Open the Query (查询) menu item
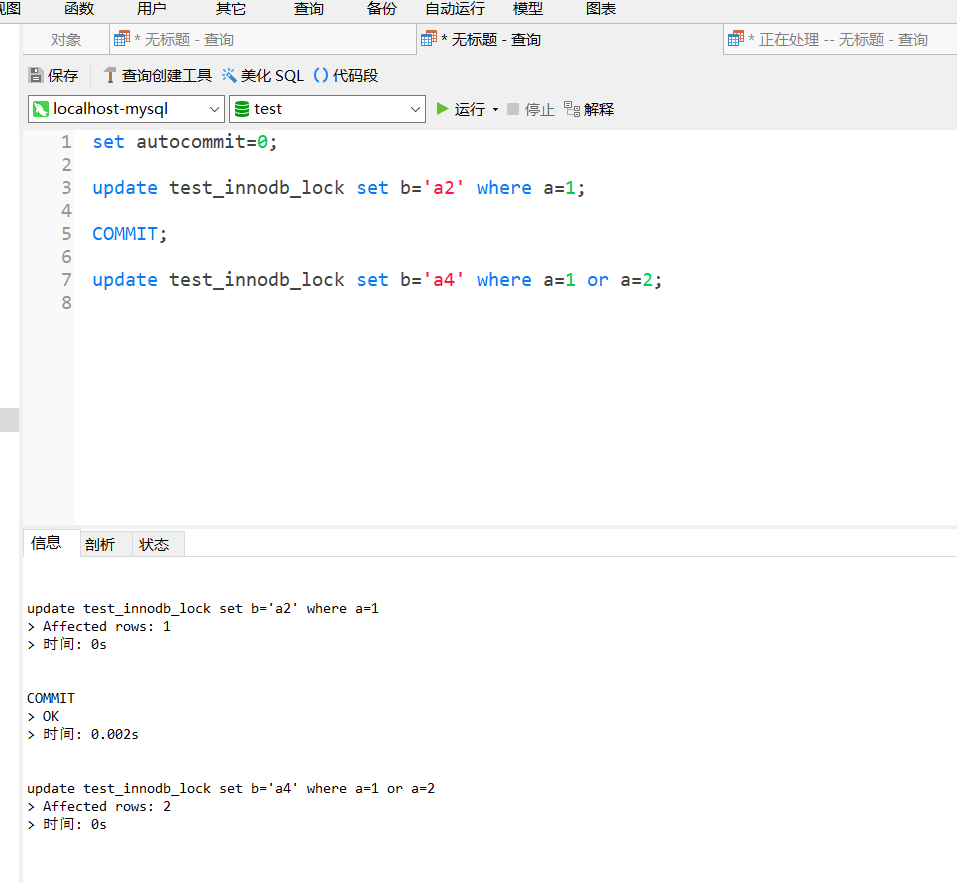Image resolution: width=957 pixels, height=883 pixels. point(309,9)
